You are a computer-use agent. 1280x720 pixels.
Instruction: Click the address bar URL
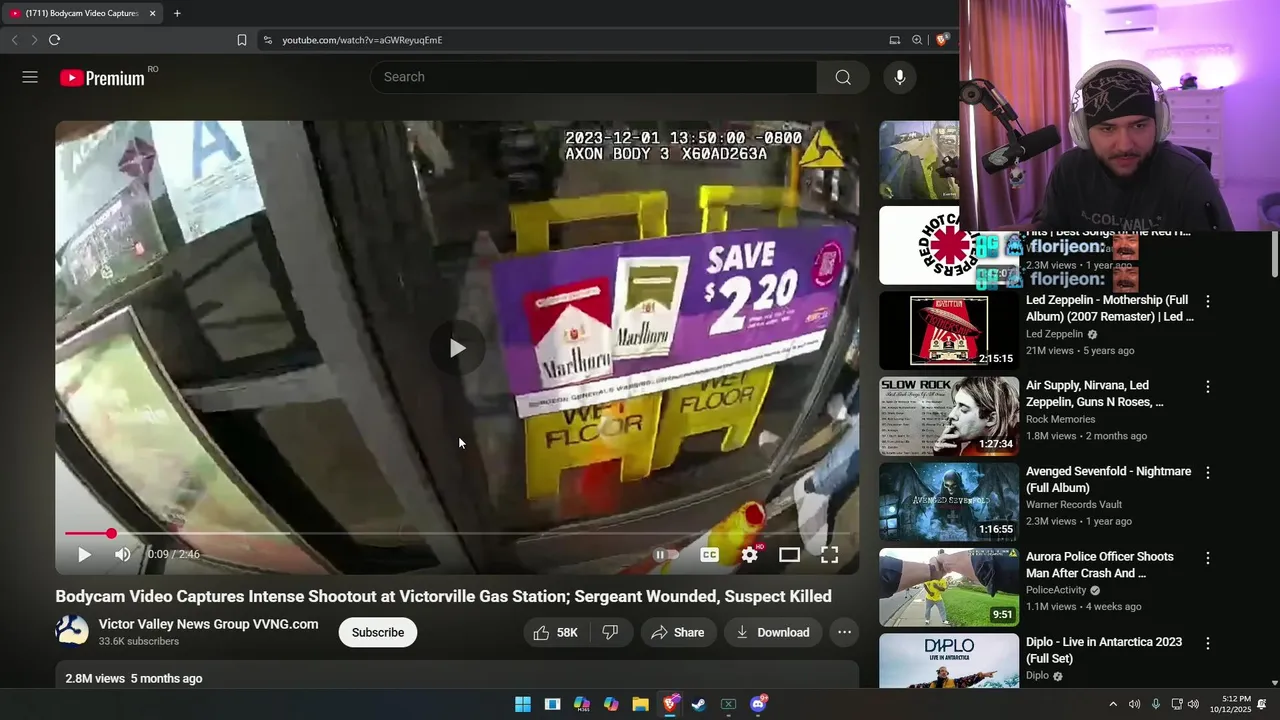coord(362,40)
